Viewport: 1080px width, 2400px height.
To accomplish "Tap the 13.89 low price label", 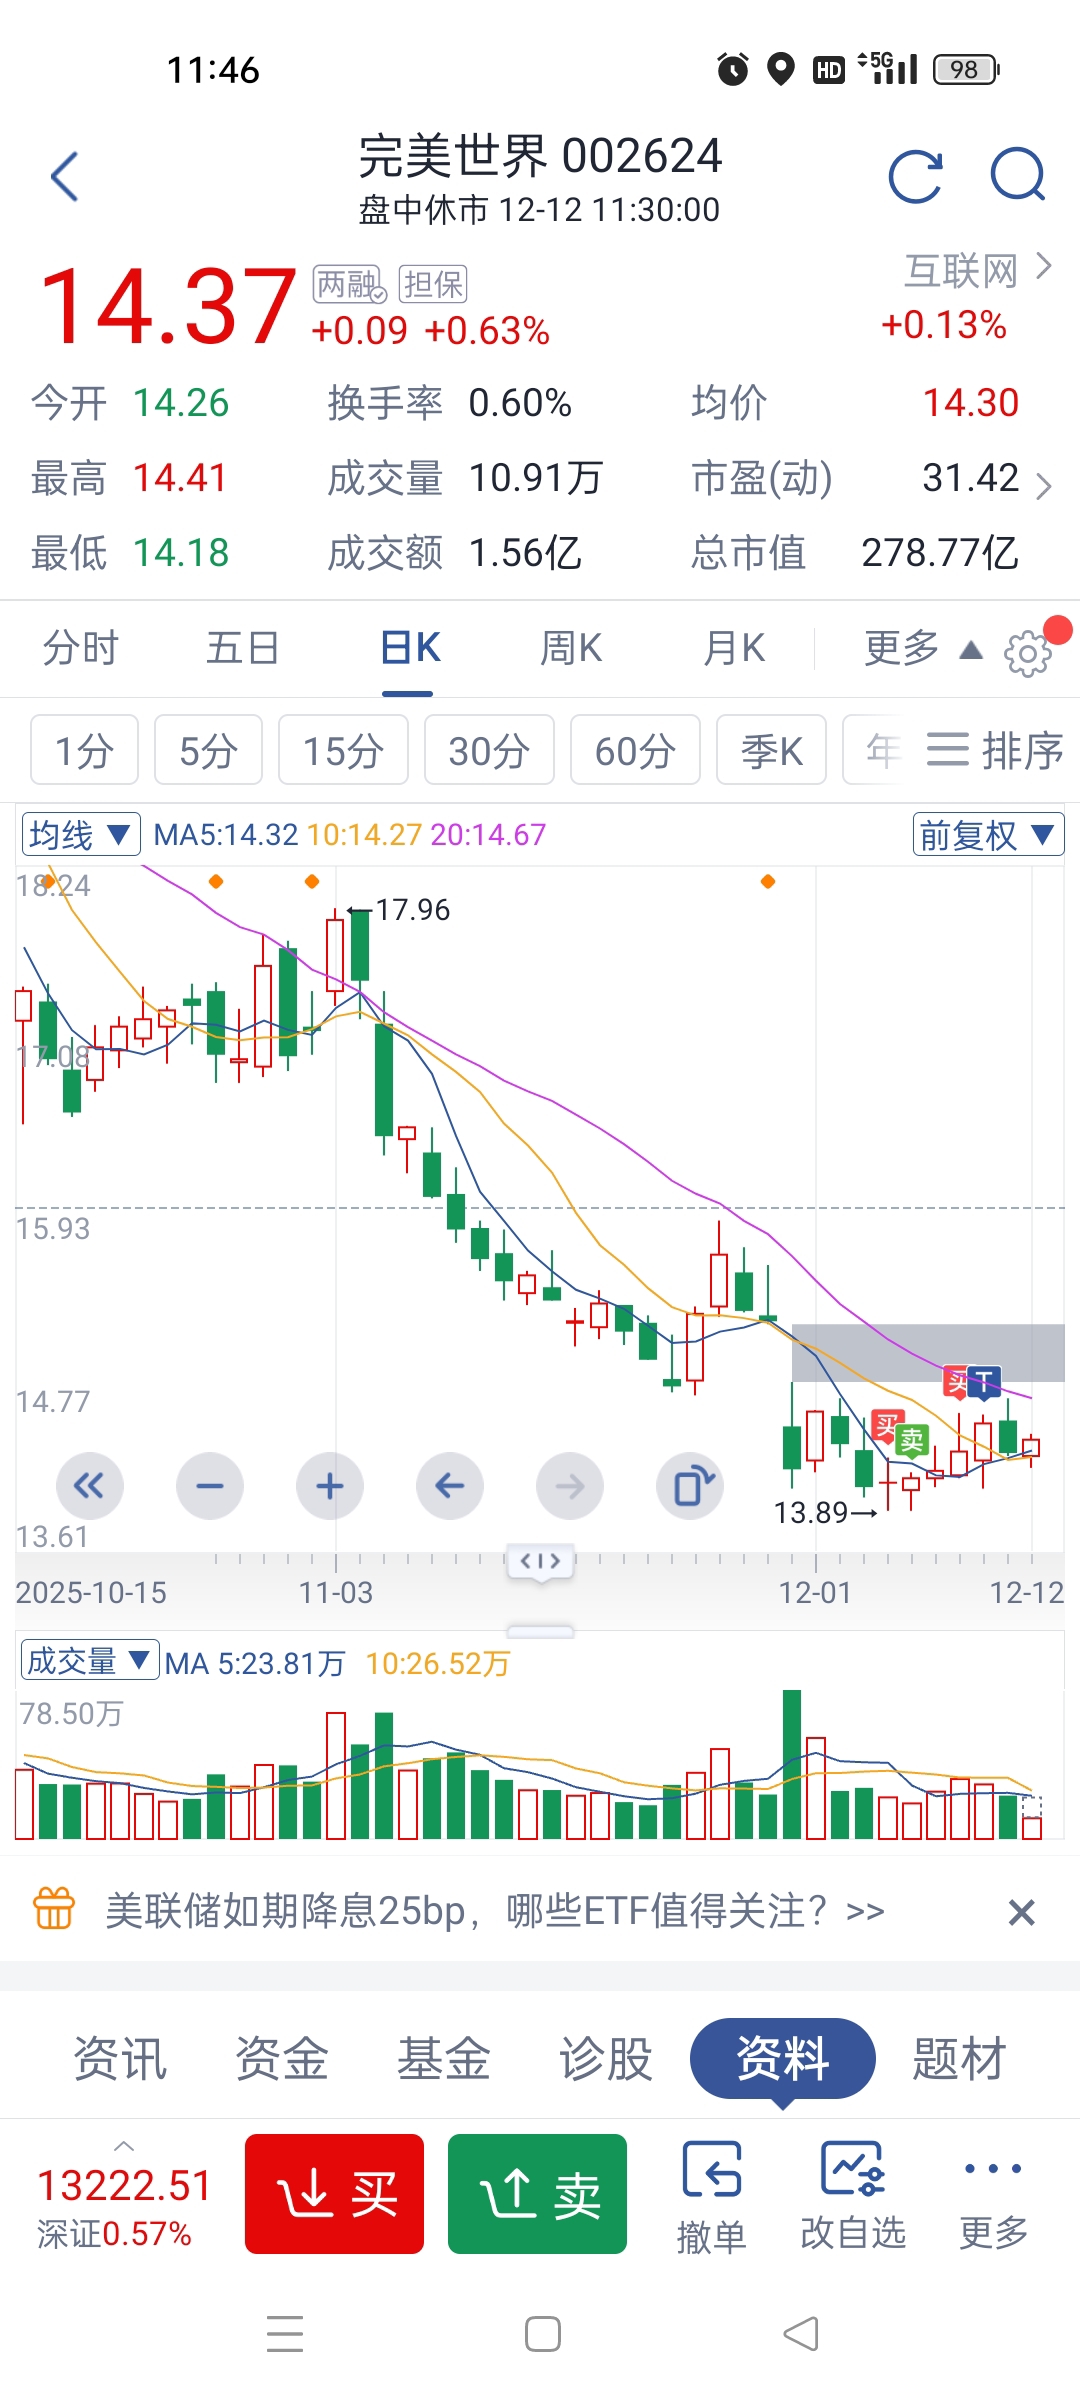I will click(810, 1513).
